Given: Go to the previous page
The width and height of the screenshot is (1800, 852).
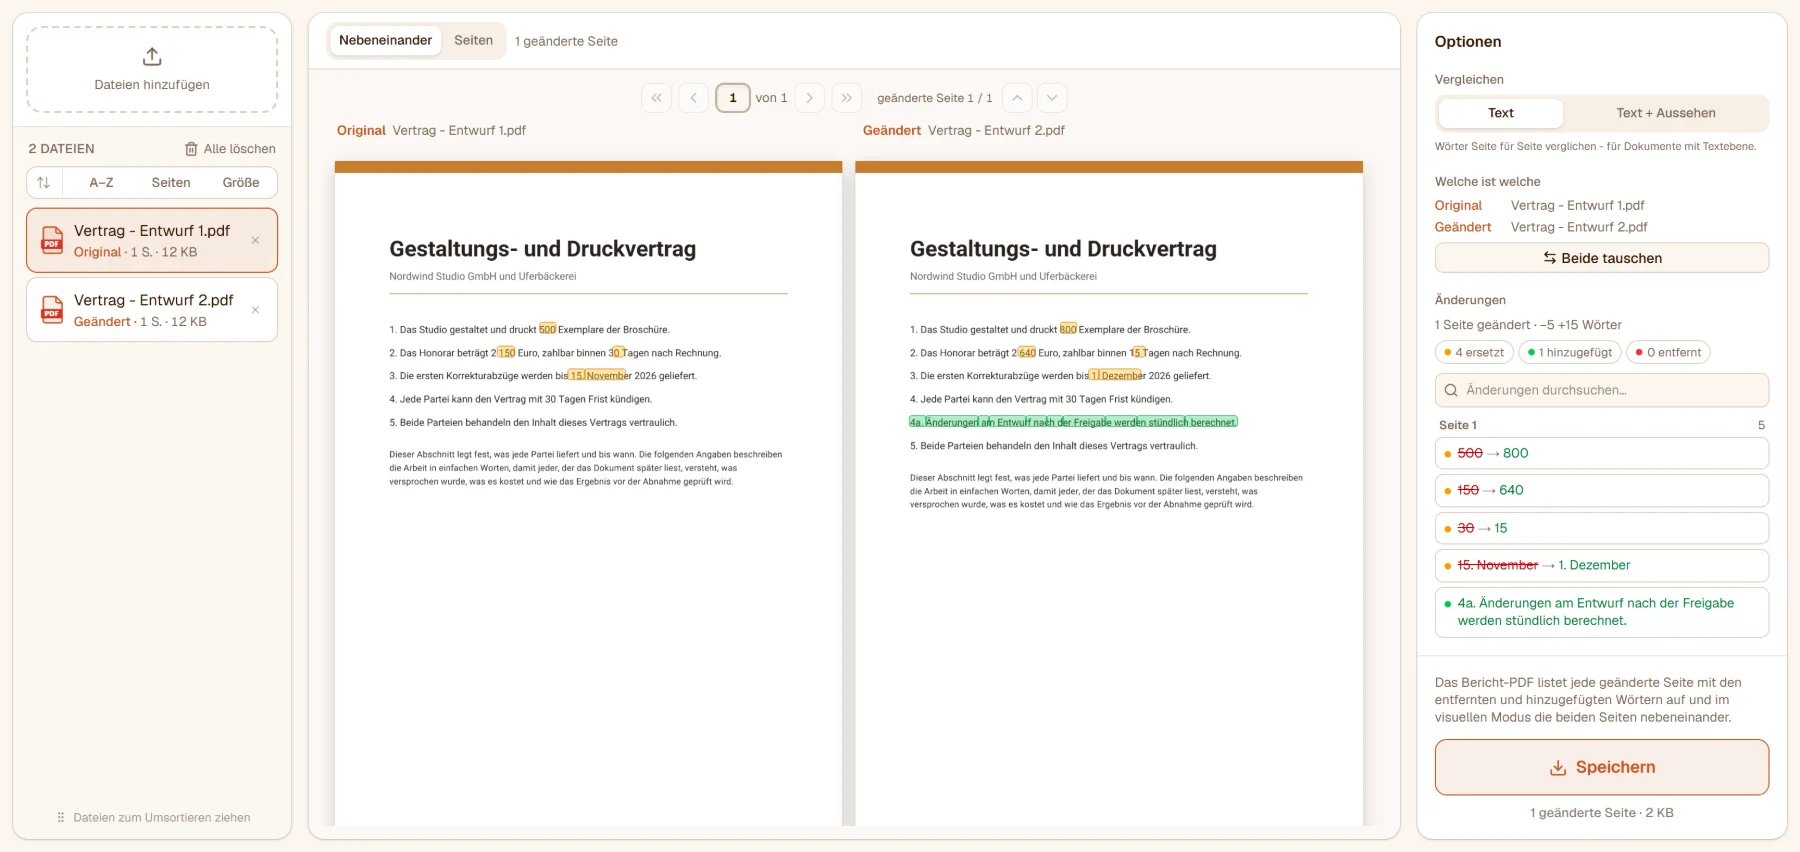Looking at the screenshot, I should click(693, 98).
